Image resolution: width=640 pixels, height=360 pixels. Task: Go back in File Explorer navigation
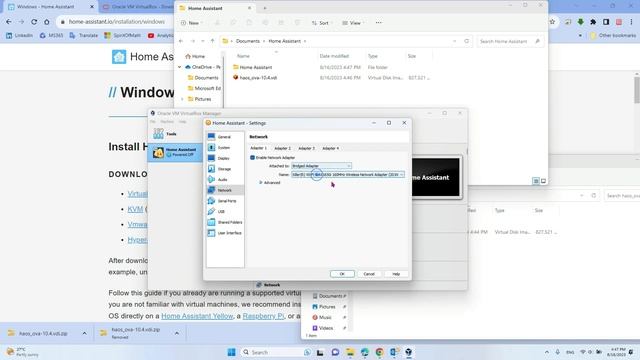pos(181,41)
